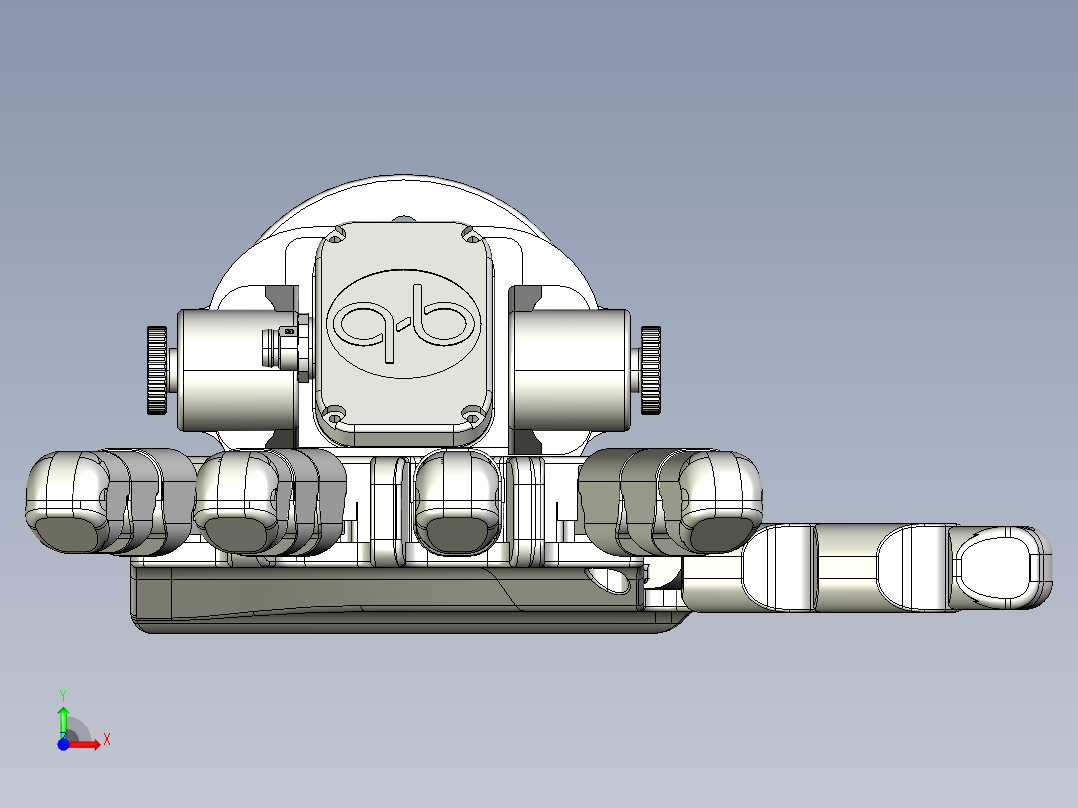
Task: Select the right cylindrical motor housing
Action: point(569,370)
